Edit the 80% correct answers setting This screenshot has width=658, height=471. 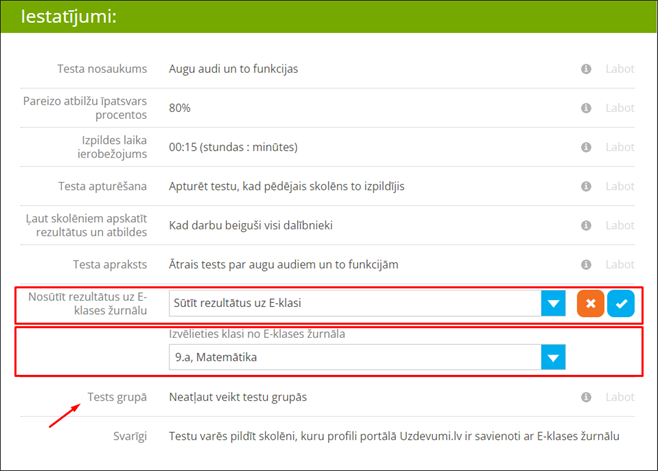click(x=619, y=108)
